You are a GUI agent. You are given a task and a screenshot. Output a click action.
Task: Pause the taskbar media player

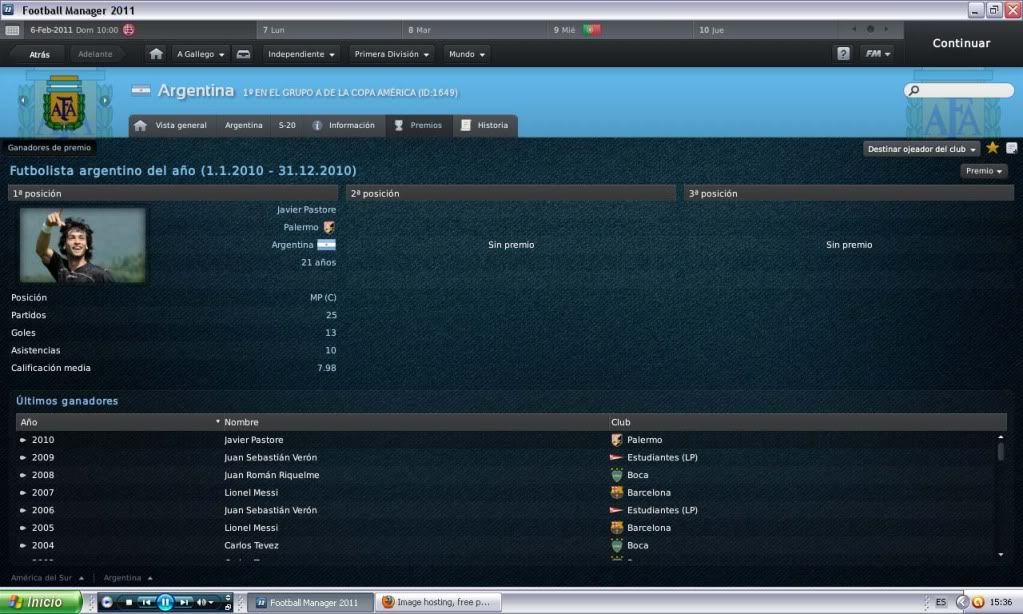coord(165,602)
